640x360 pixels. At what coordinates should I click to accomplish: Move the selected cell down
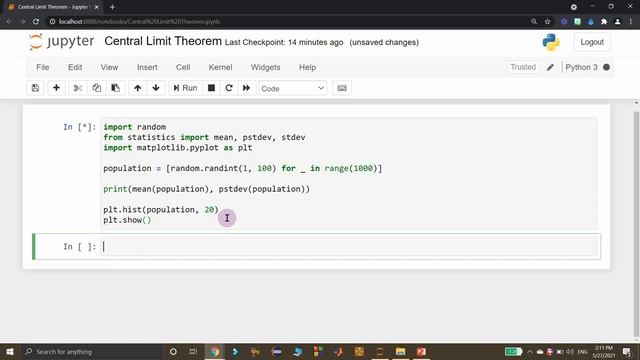[156, 88]
